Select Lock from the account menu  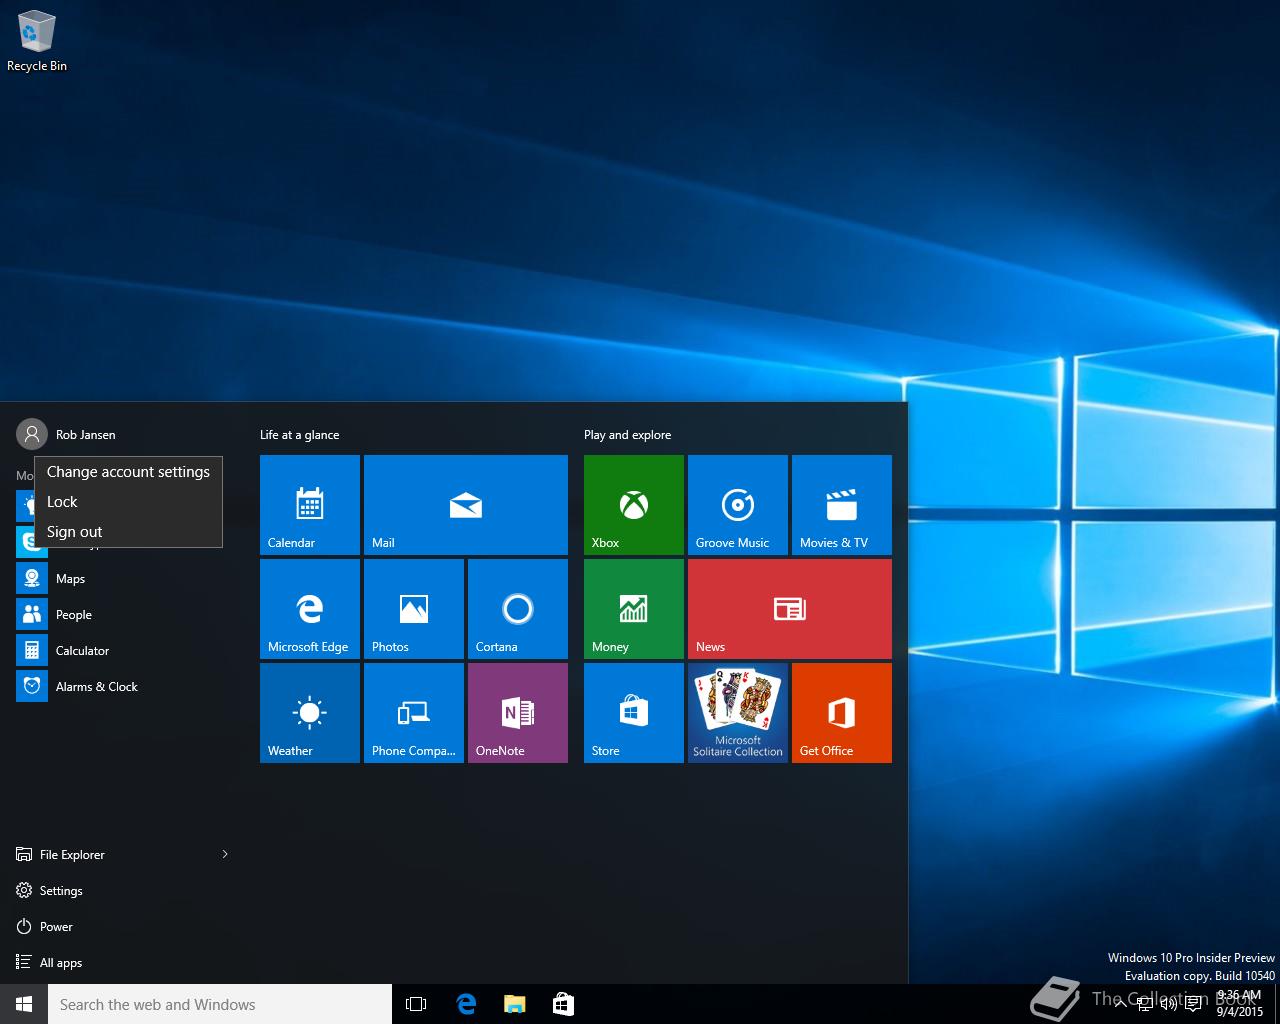128,502
